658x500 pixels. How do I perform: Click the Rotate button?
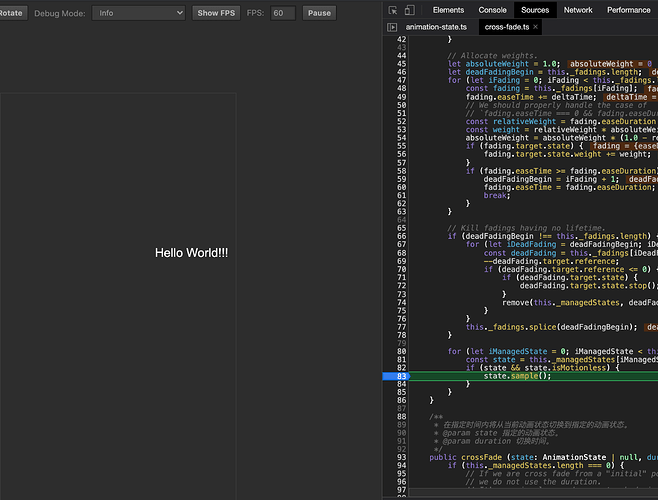tap(11, 13)
